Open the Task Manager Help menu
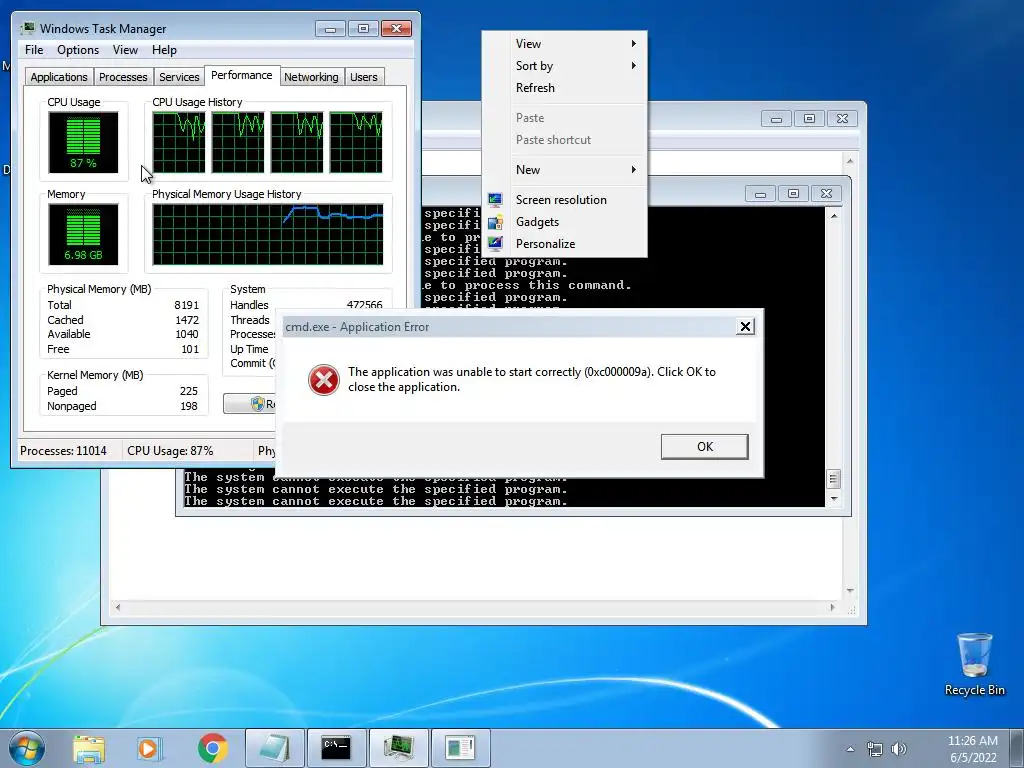The width and height of the screenshot is (1024, 768). [x=164, y=50]
